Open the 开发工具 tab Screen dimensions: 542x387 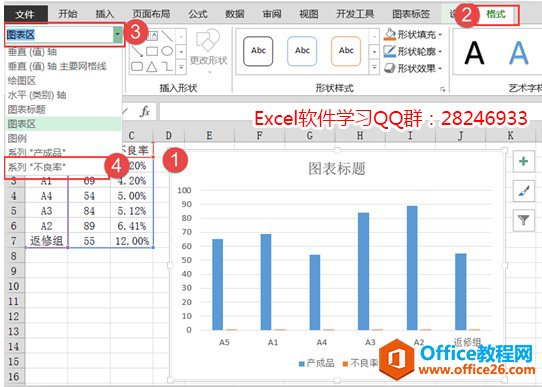(355, 14)
